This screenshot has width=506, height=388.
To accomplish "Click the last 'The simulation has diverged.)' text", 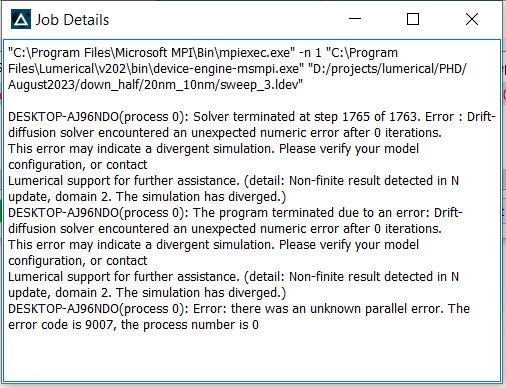I will [x=201, y=293].
